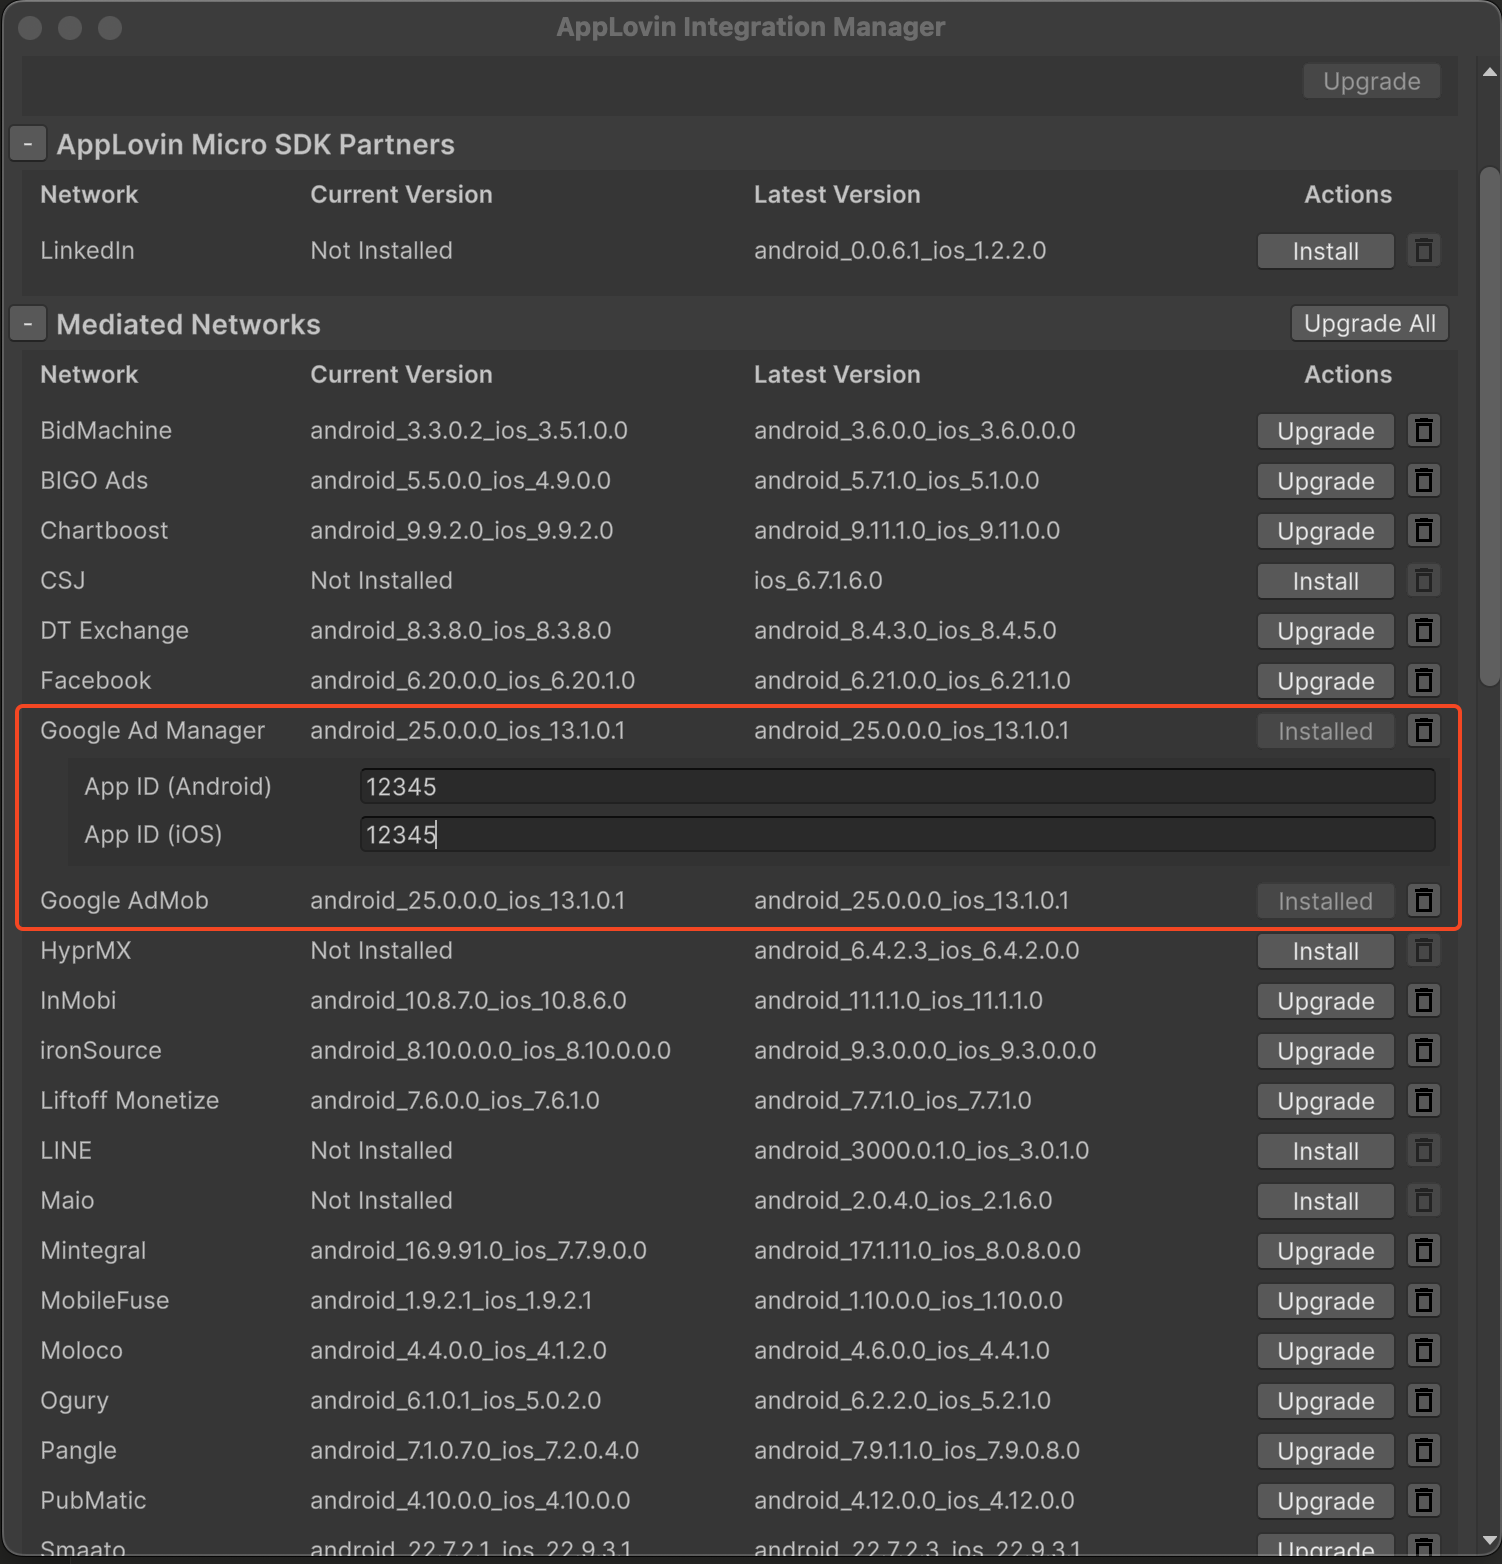Click the scroll down arrow at bottom
The height and width of the screenshot is (1564, 1502).
click(x=1489, y=1541)
